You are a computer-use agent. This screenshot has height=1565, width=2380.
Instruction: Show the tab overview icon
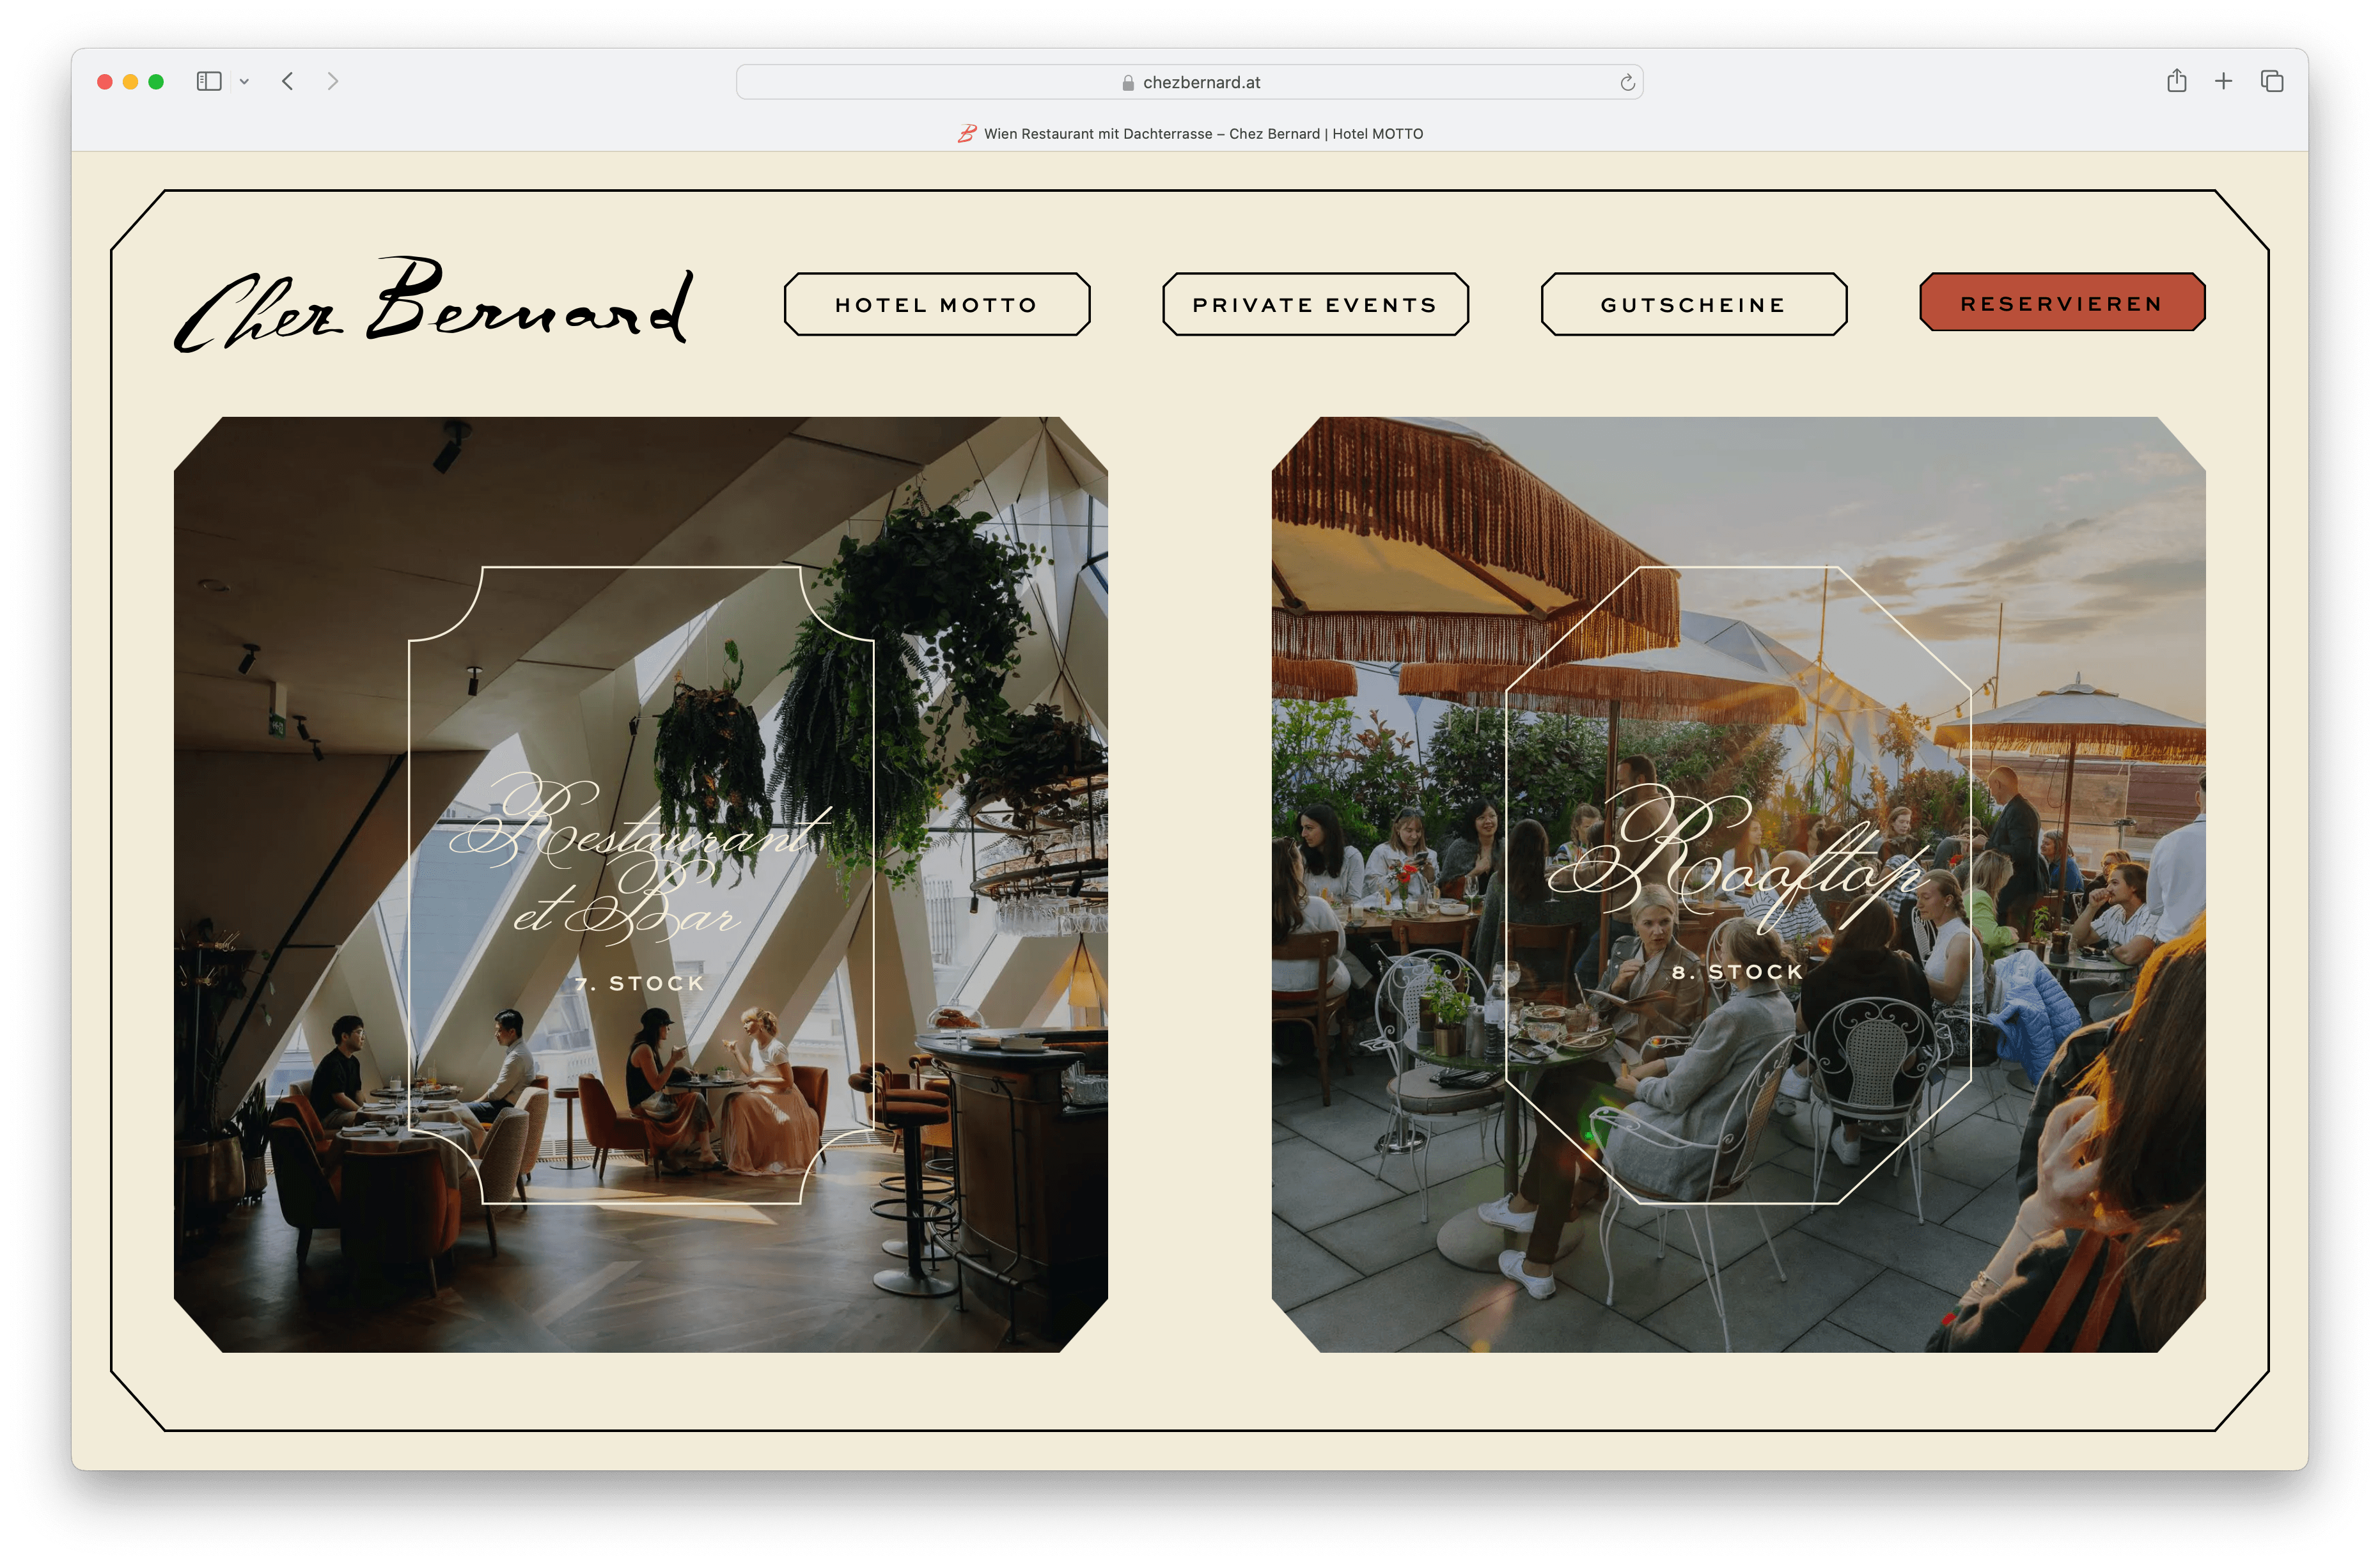pyautogui.click(x=2272, y=81)
